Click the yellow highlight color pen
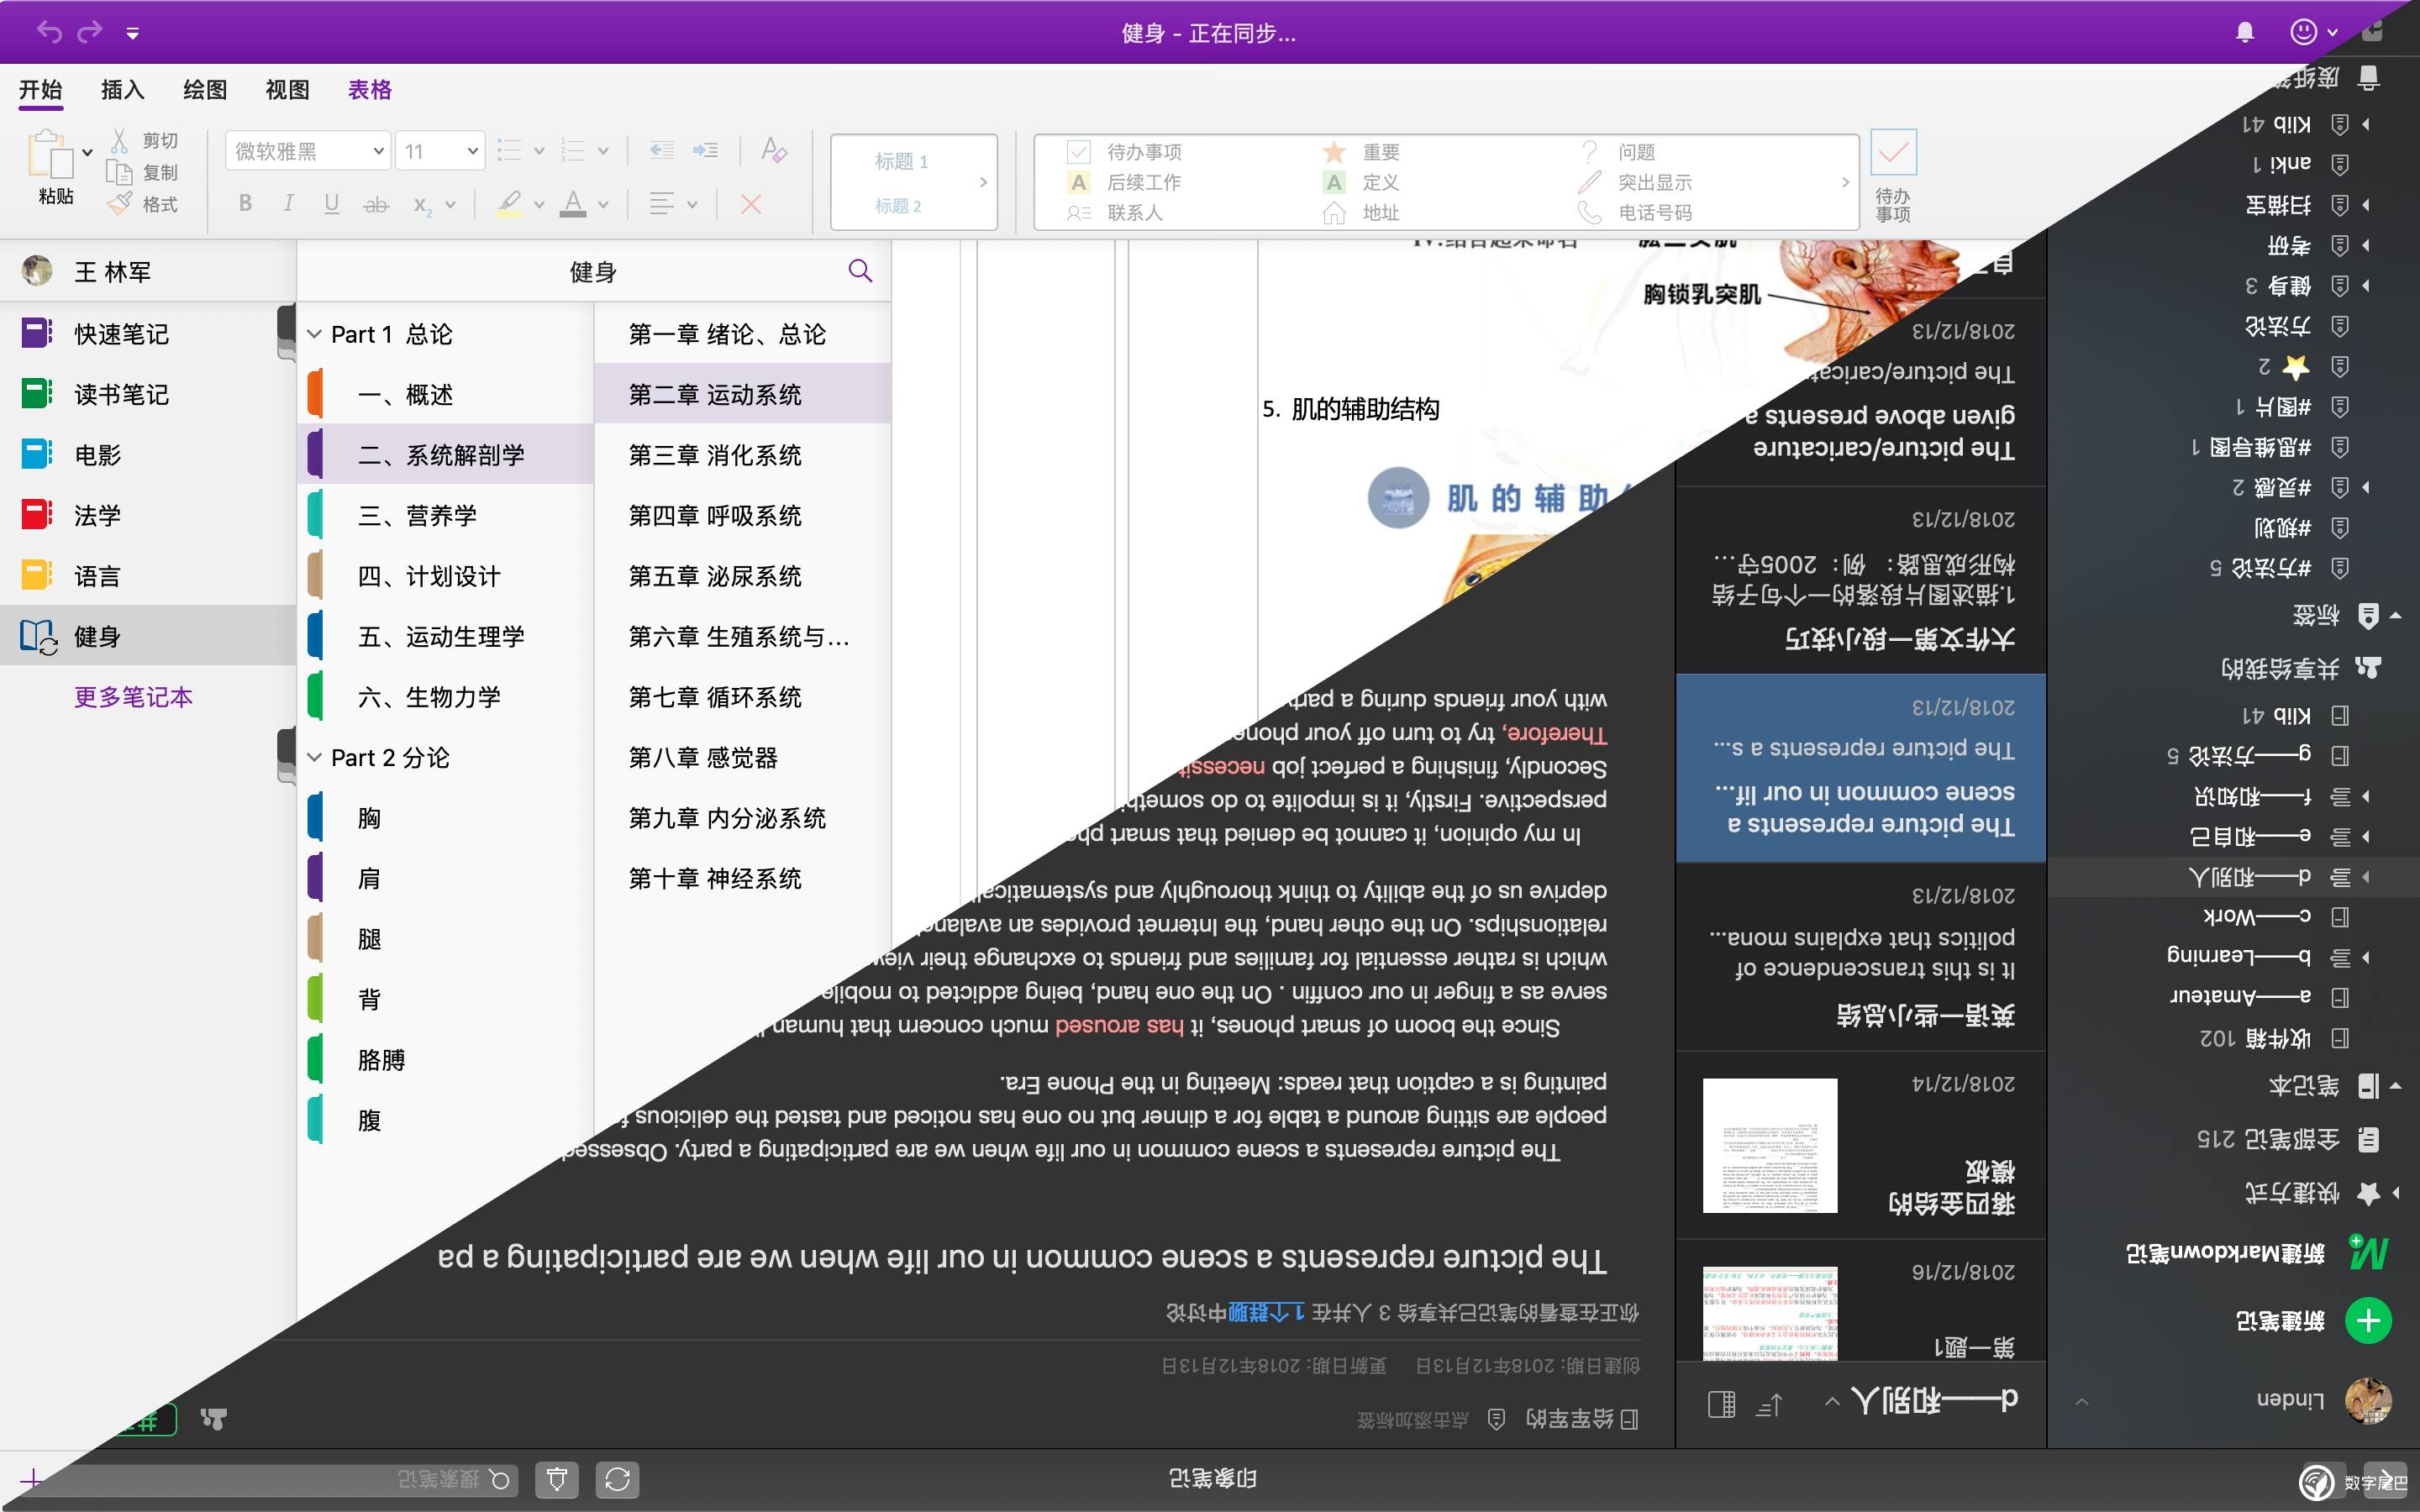The image size is (2420, 1512). (509, 204)
